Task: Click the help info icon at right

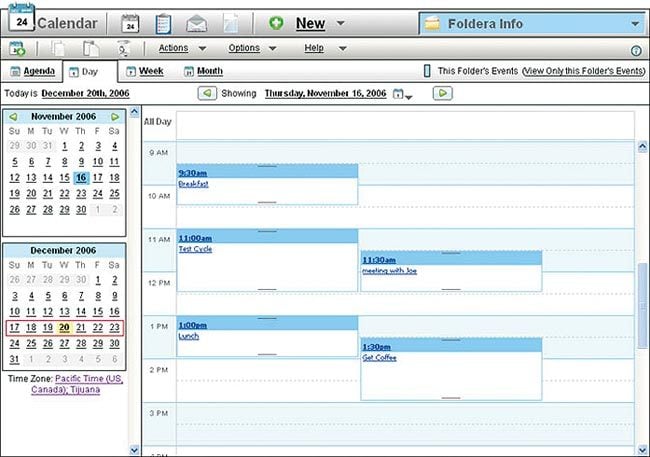Action: click(x=636, y=49)
